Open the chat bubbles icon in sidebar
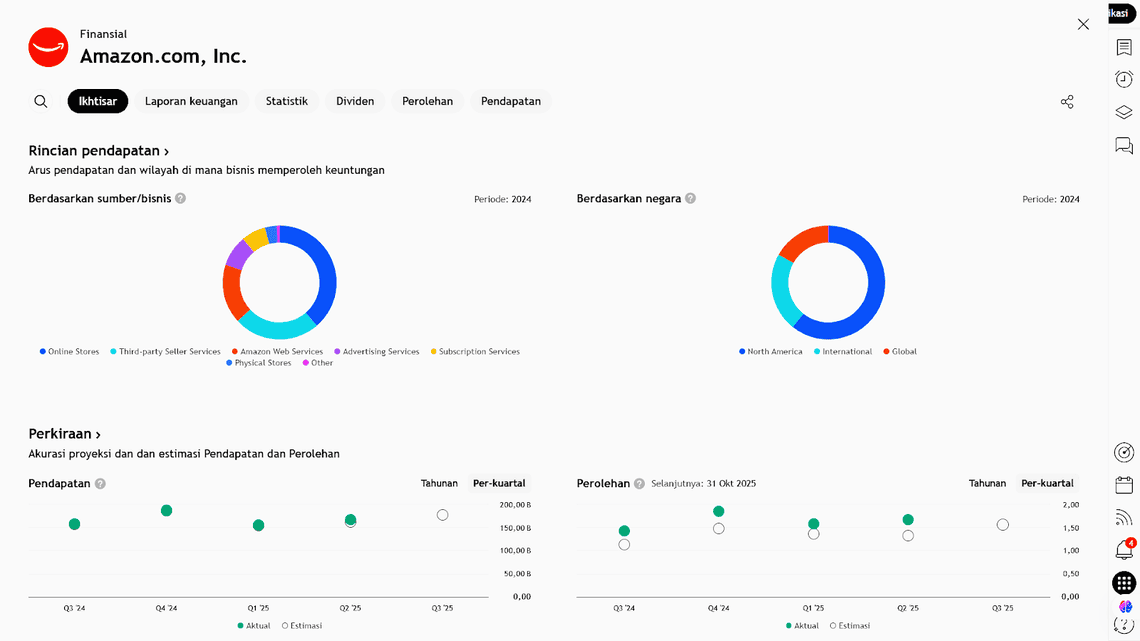The height and width of the screenshot is (641, 1140). 1124,146
